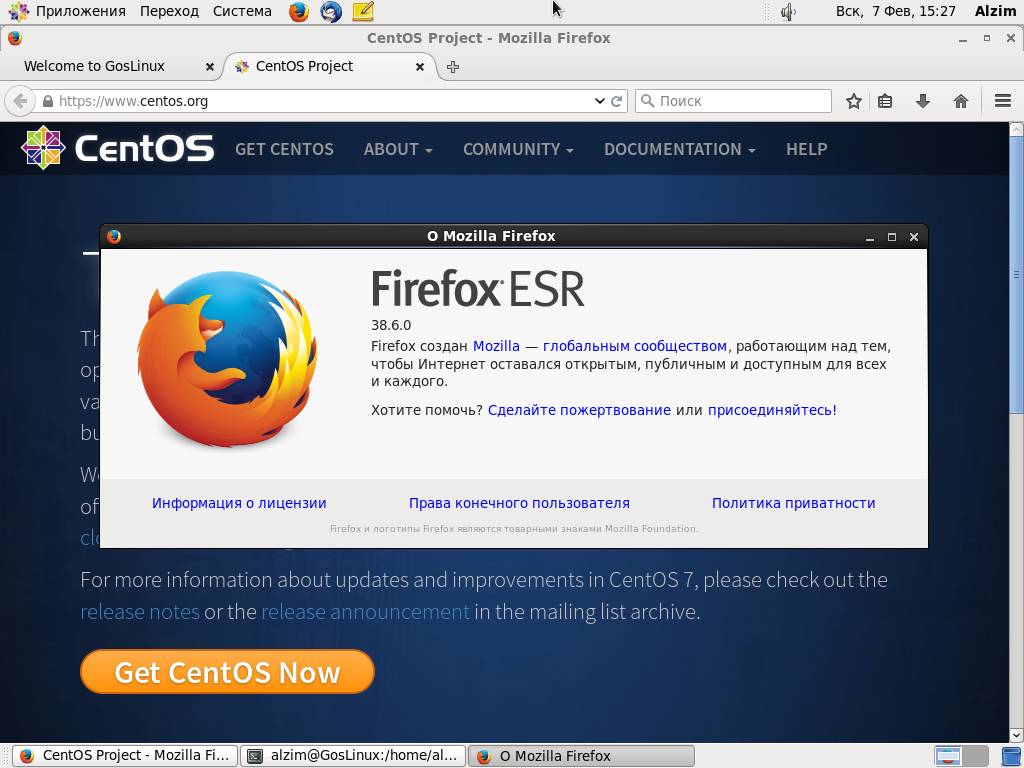Expand the COMMUNITY dropdown
This screenshot has height=768, width=1024.
518,149
